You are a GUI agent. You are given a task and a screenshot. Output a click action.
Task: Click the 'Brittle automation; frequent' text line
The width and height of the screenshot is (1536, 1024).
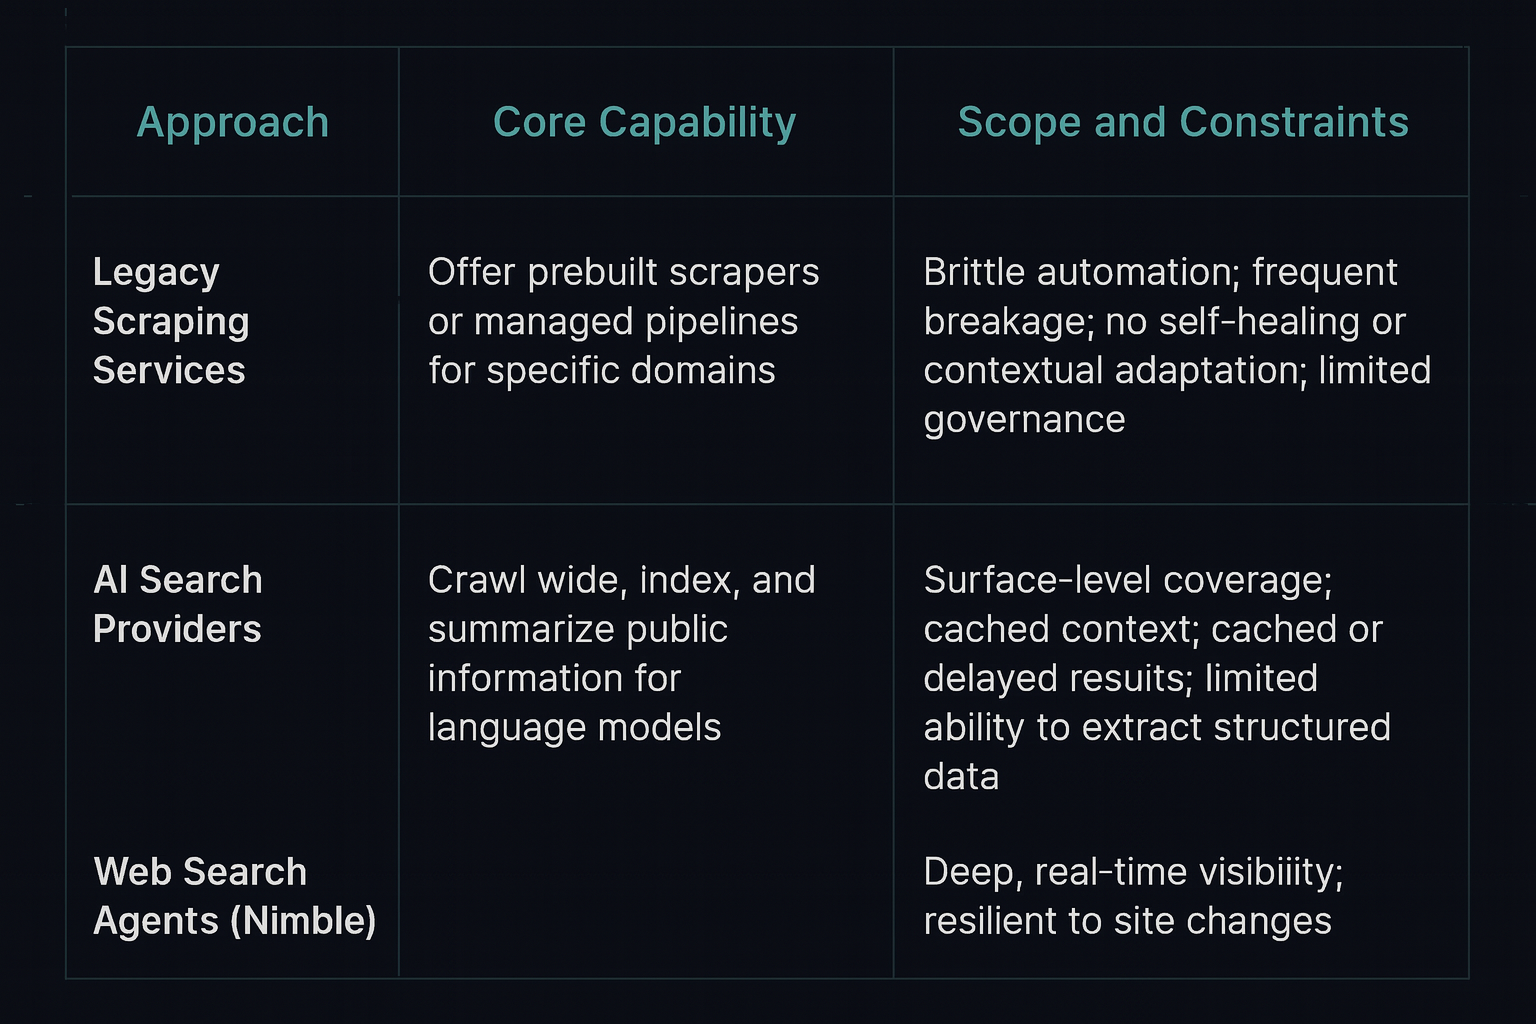pos(1160,273)
